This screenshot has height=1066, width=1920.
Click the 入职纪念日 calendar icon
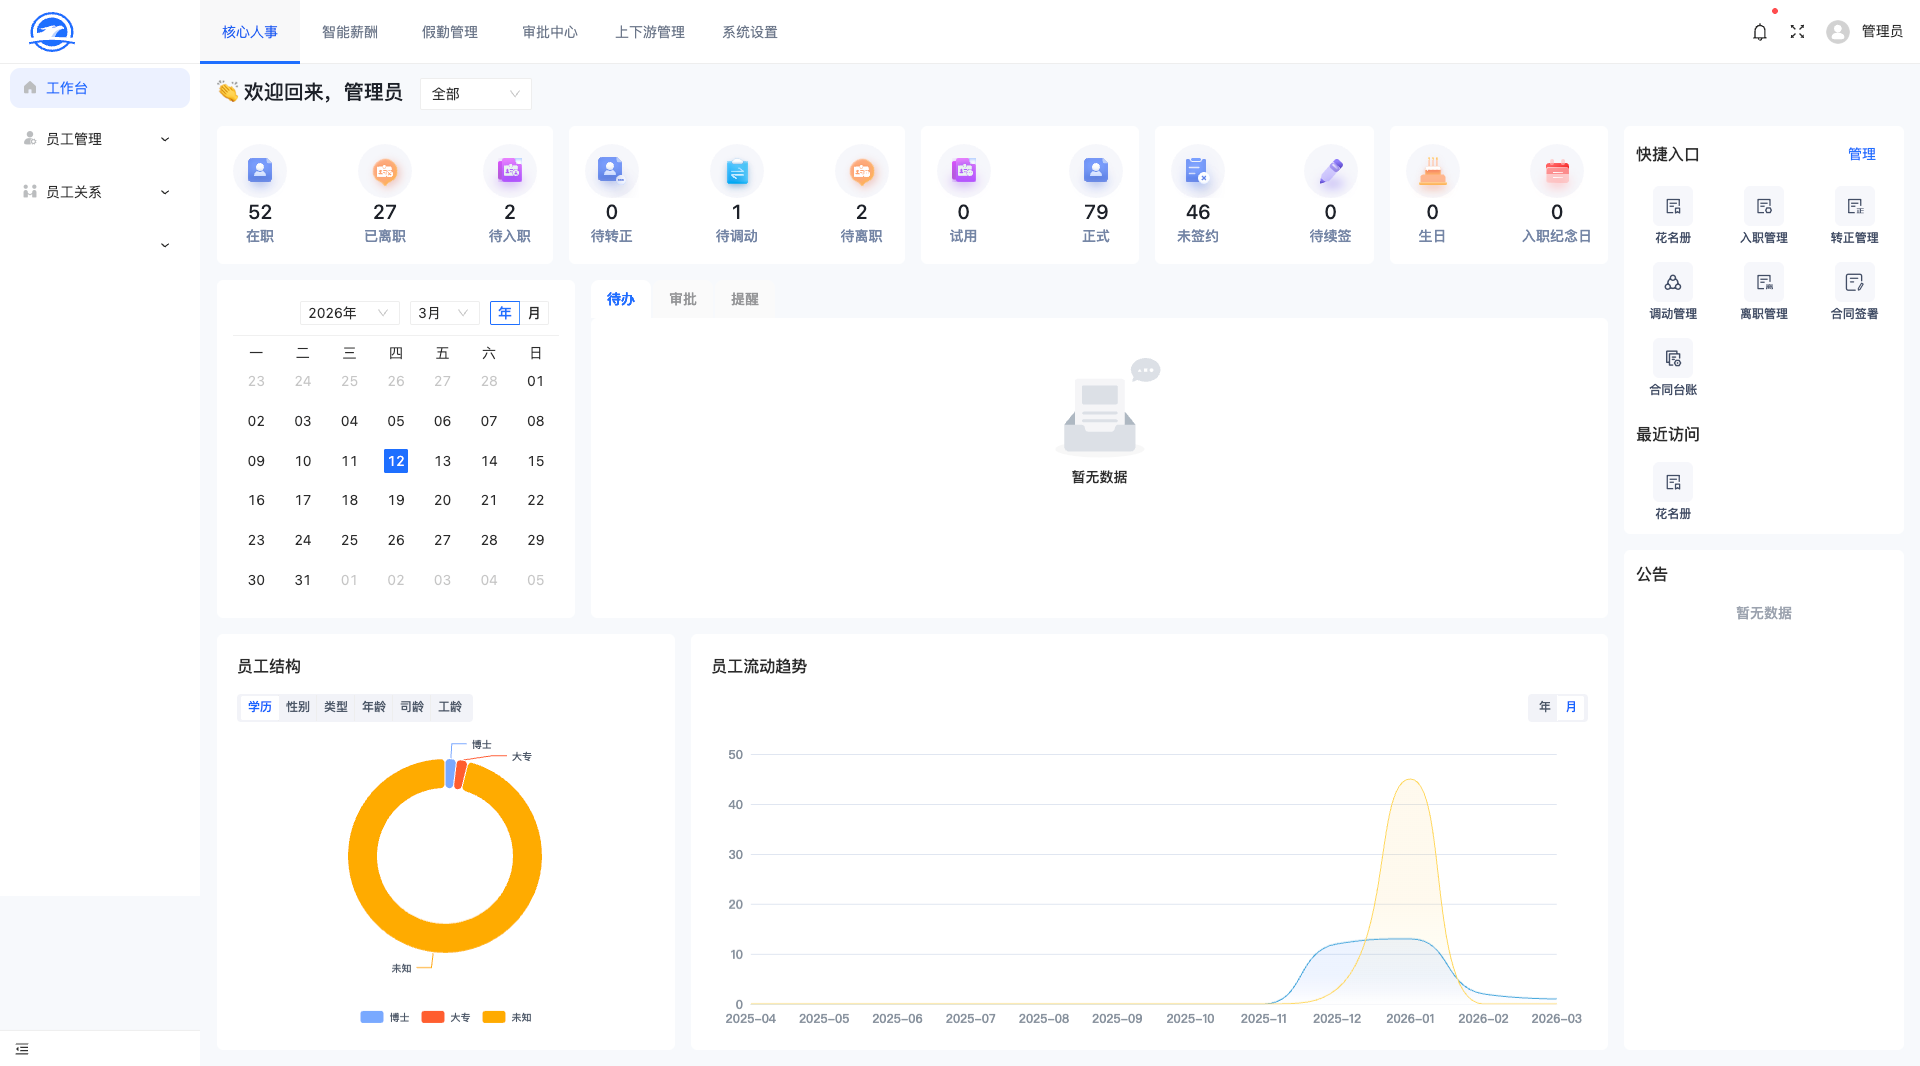[x=1557, y=171]
